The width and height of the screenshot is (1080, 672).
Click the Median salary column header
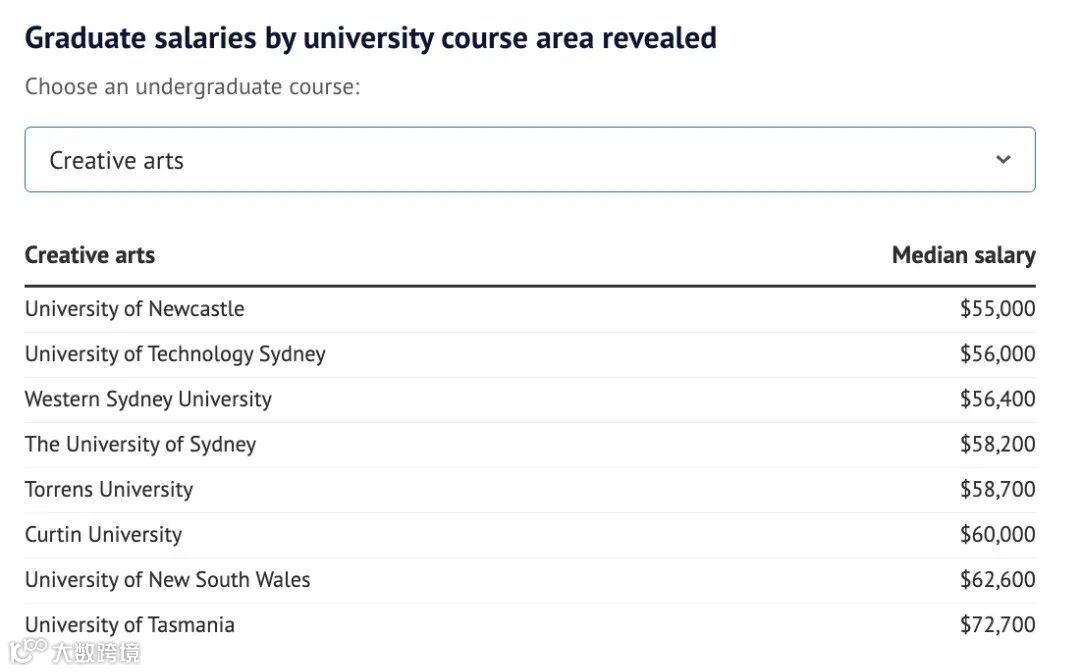964,255
